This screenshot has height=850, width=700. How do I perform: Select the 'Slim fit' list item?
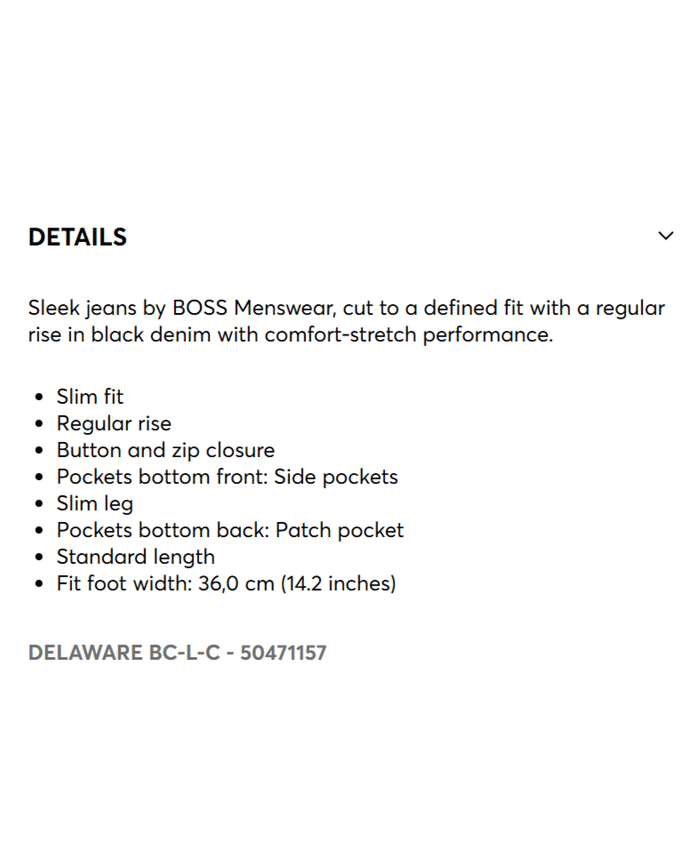click(90, 397)
